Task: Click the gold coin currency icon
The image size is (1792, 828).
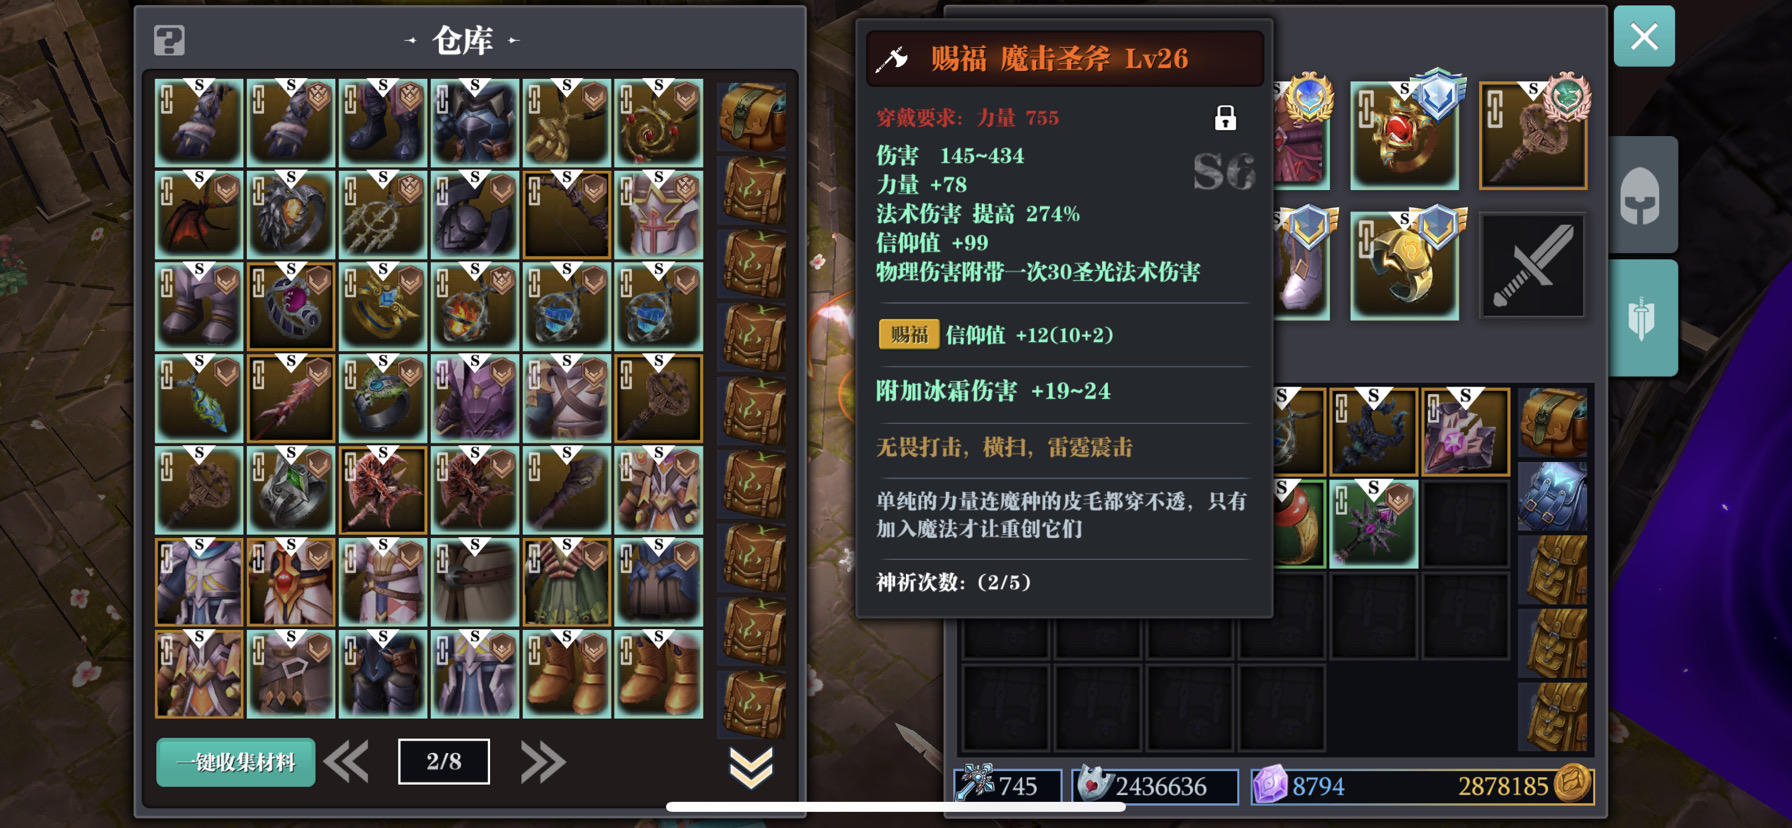Action: click(x=1573, y=784)
